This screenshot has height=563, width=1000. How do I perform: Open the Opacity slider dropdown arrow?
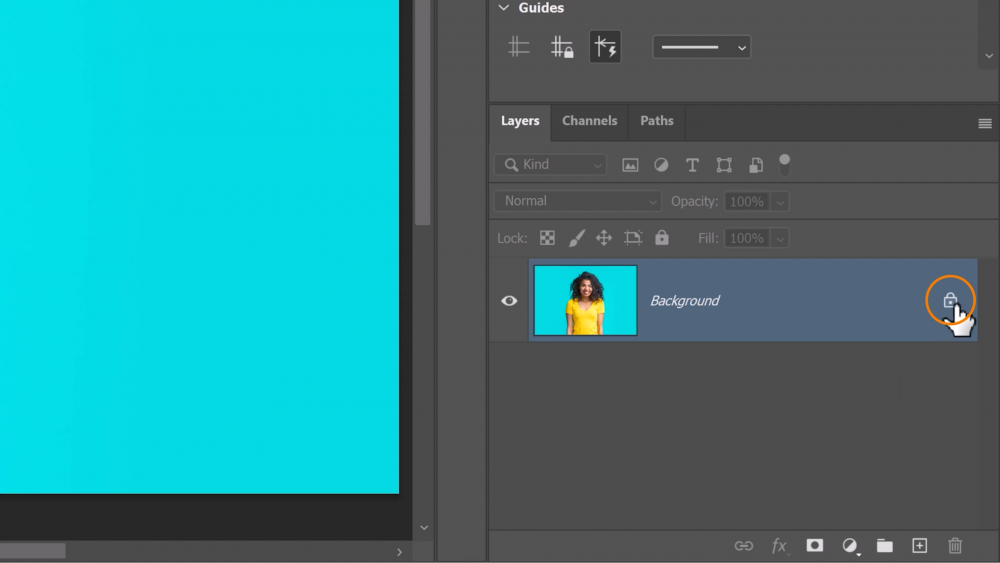780,202
